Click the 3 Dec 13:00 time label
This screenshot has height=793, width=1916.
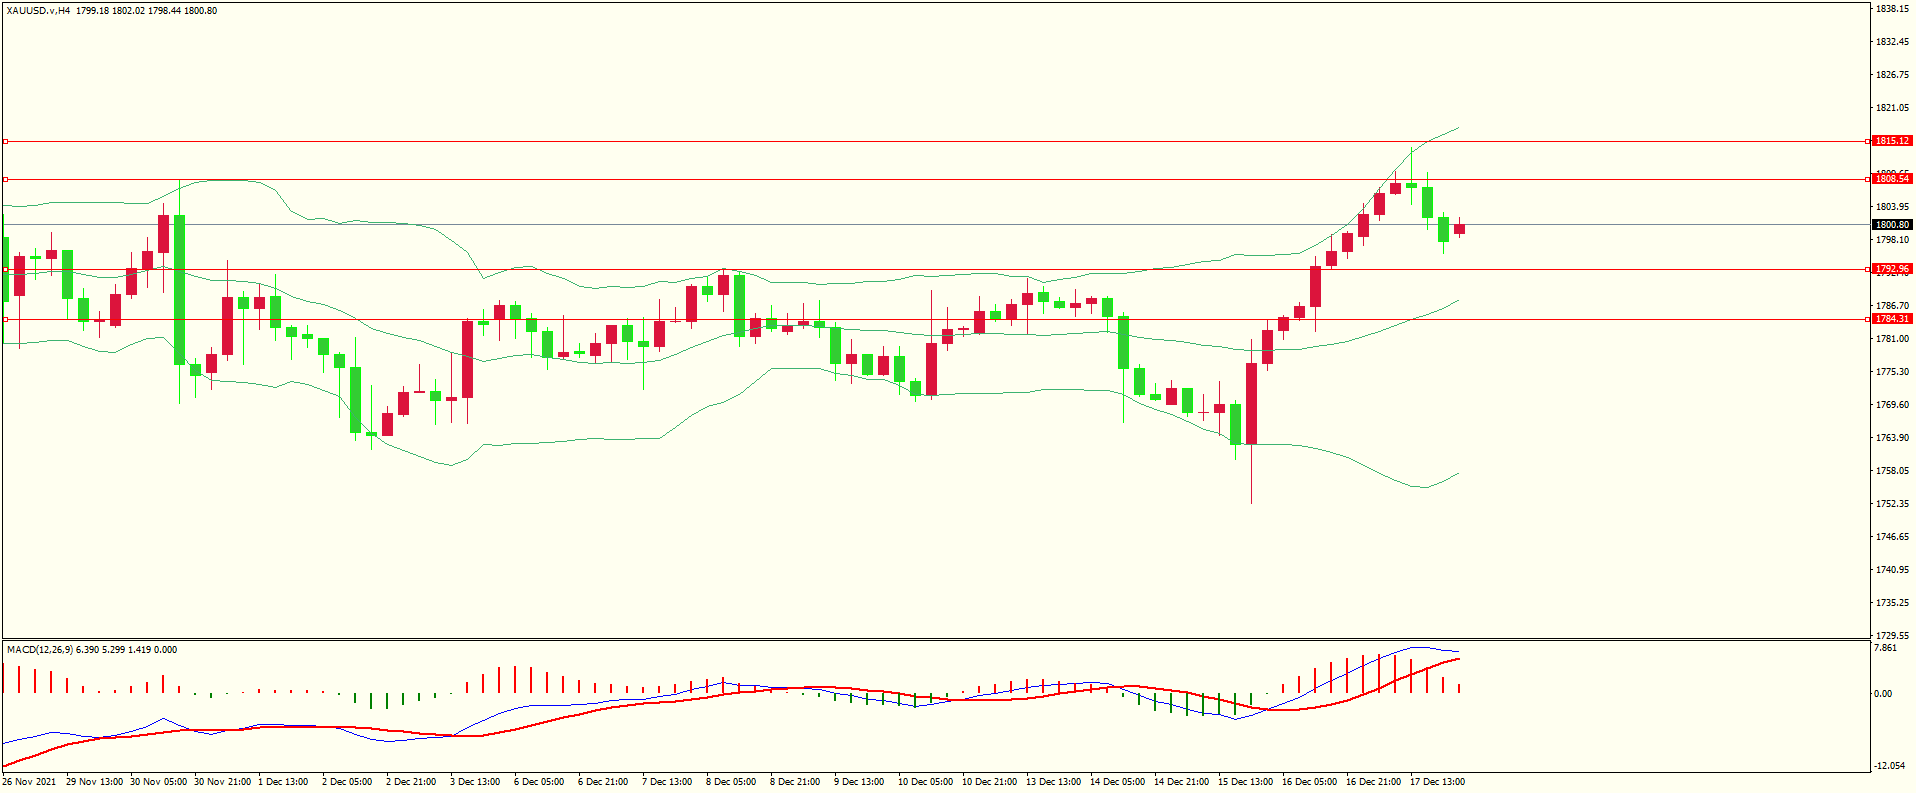click(475, 782)
